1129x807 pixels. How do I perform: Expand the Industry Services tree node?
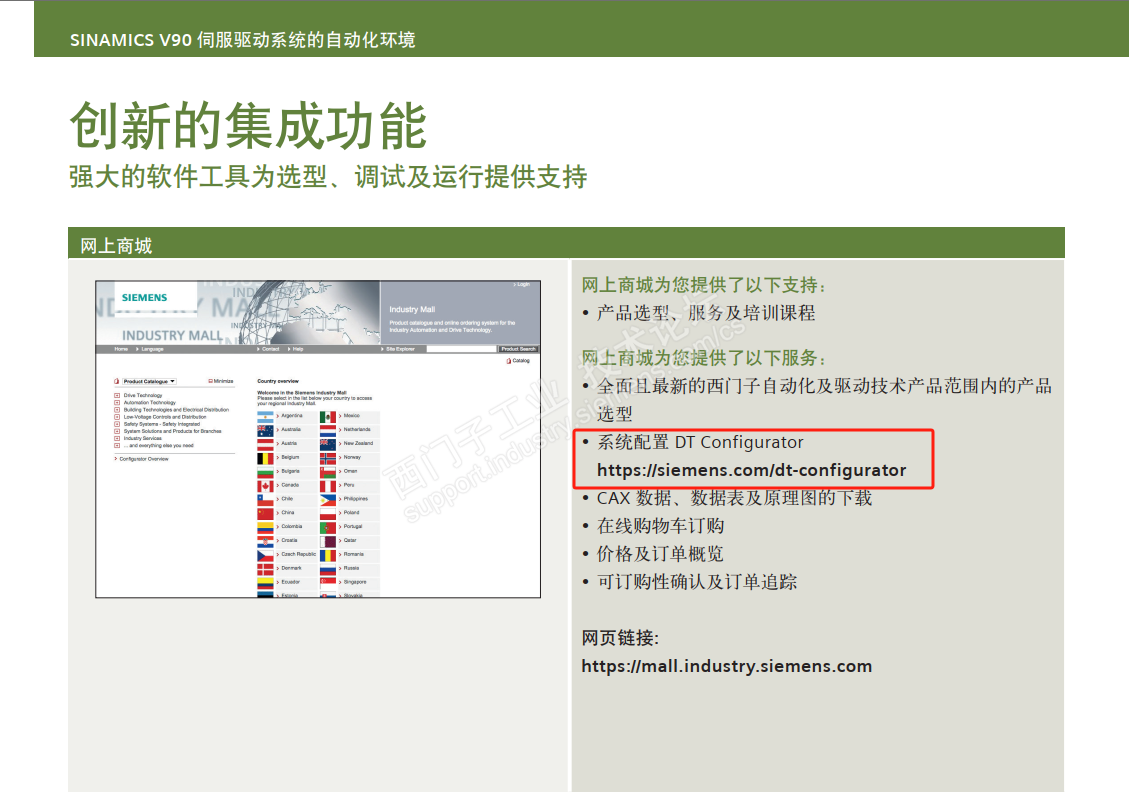pyautogui.click(x=117, y=438)
